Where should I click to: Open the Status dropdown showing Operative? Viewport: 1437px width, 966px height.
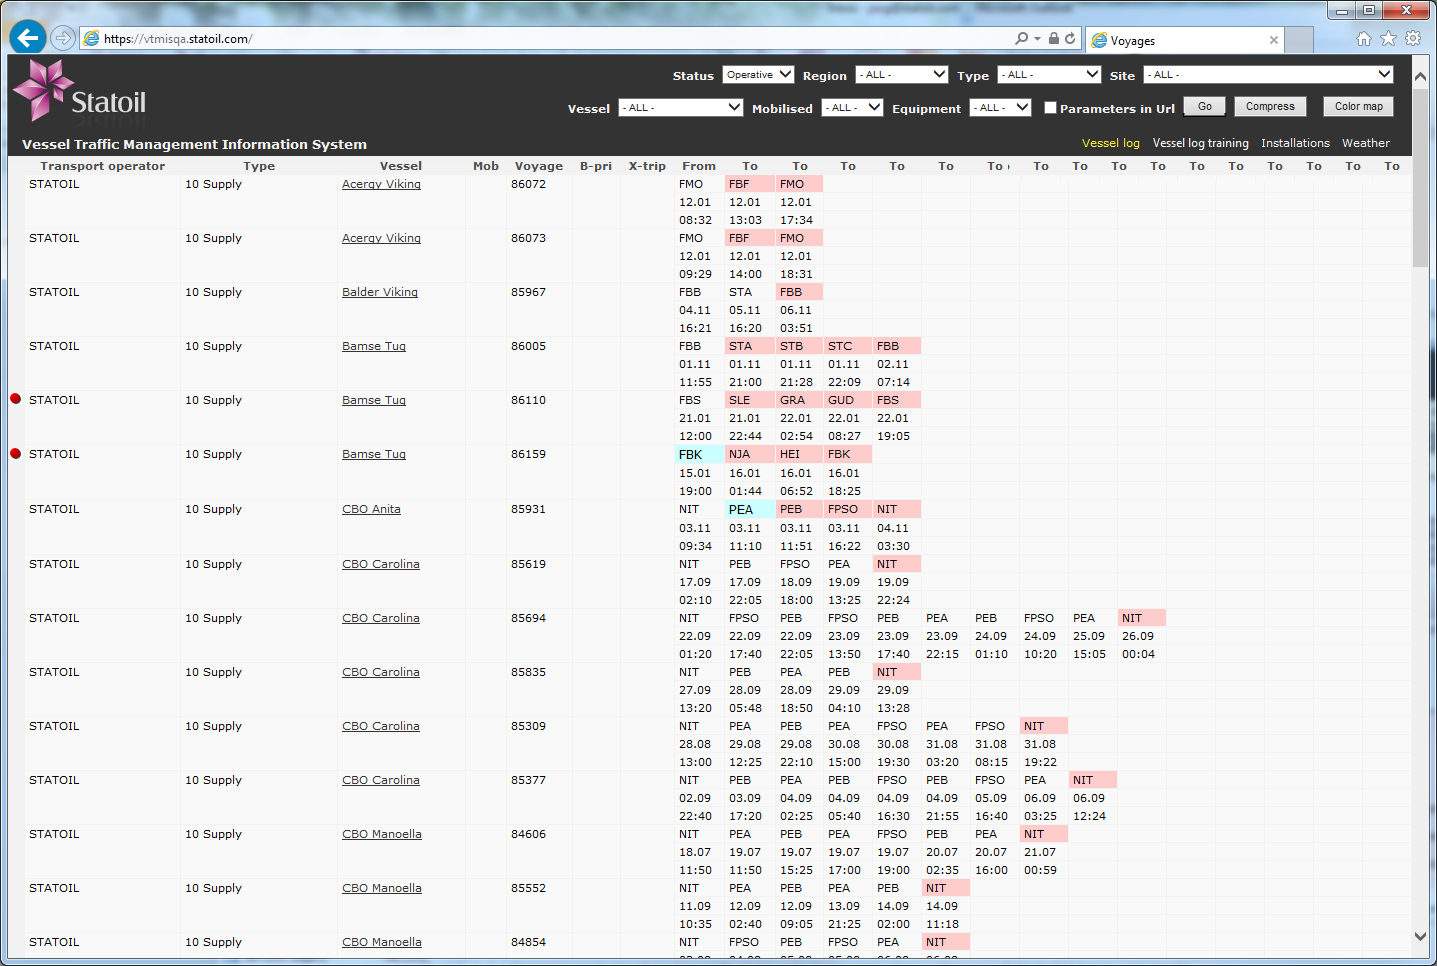(758, 75)
